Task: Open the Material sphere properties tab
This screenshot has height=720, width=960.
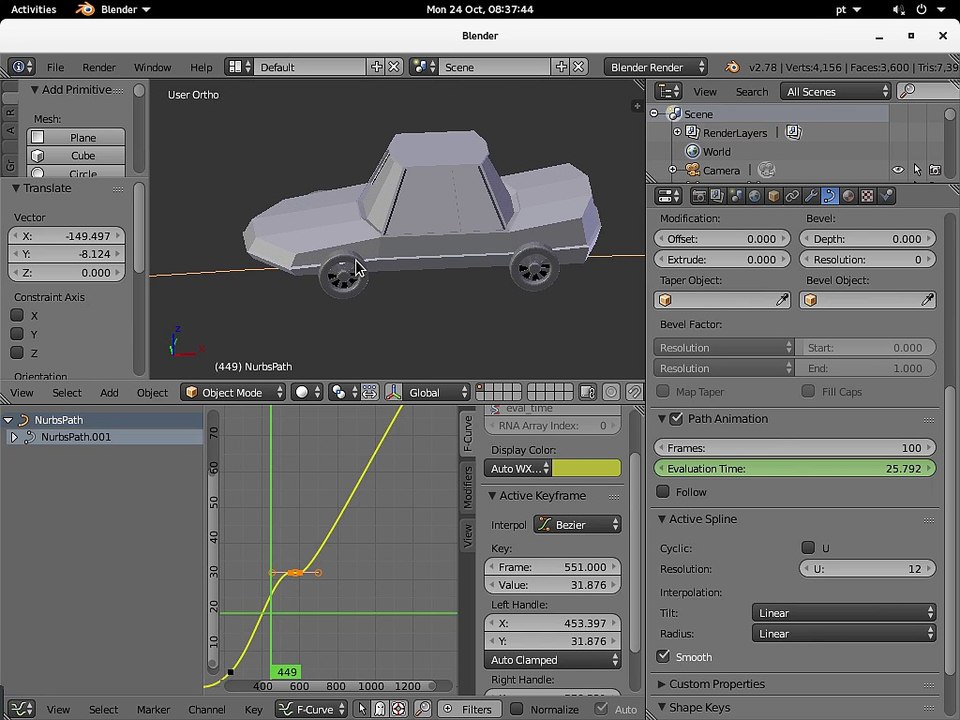Action: 849,196
